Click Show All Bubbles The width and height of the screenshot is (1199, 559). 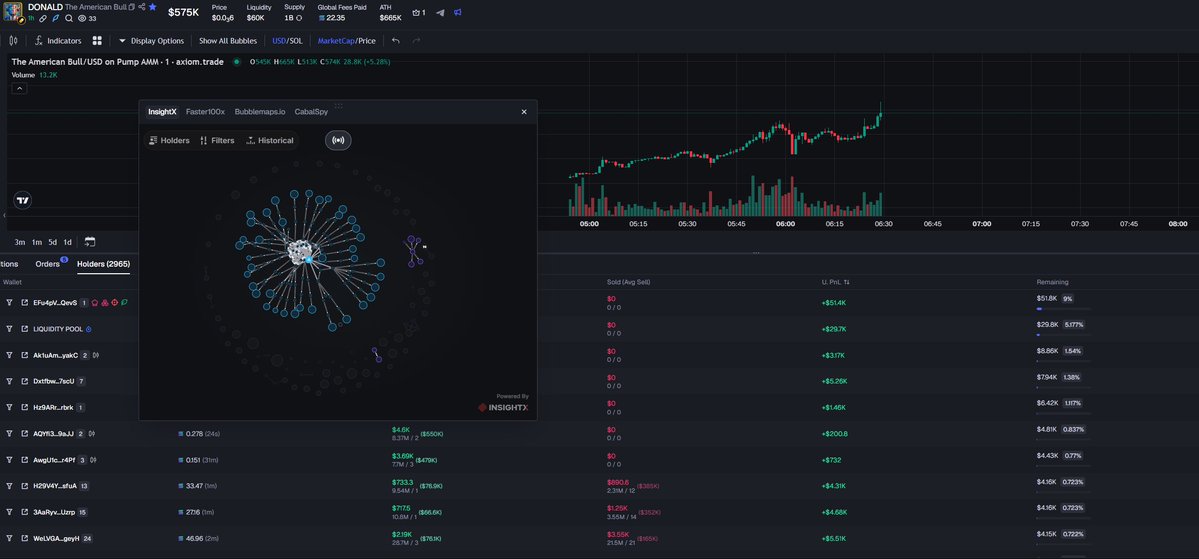(228, 41)
